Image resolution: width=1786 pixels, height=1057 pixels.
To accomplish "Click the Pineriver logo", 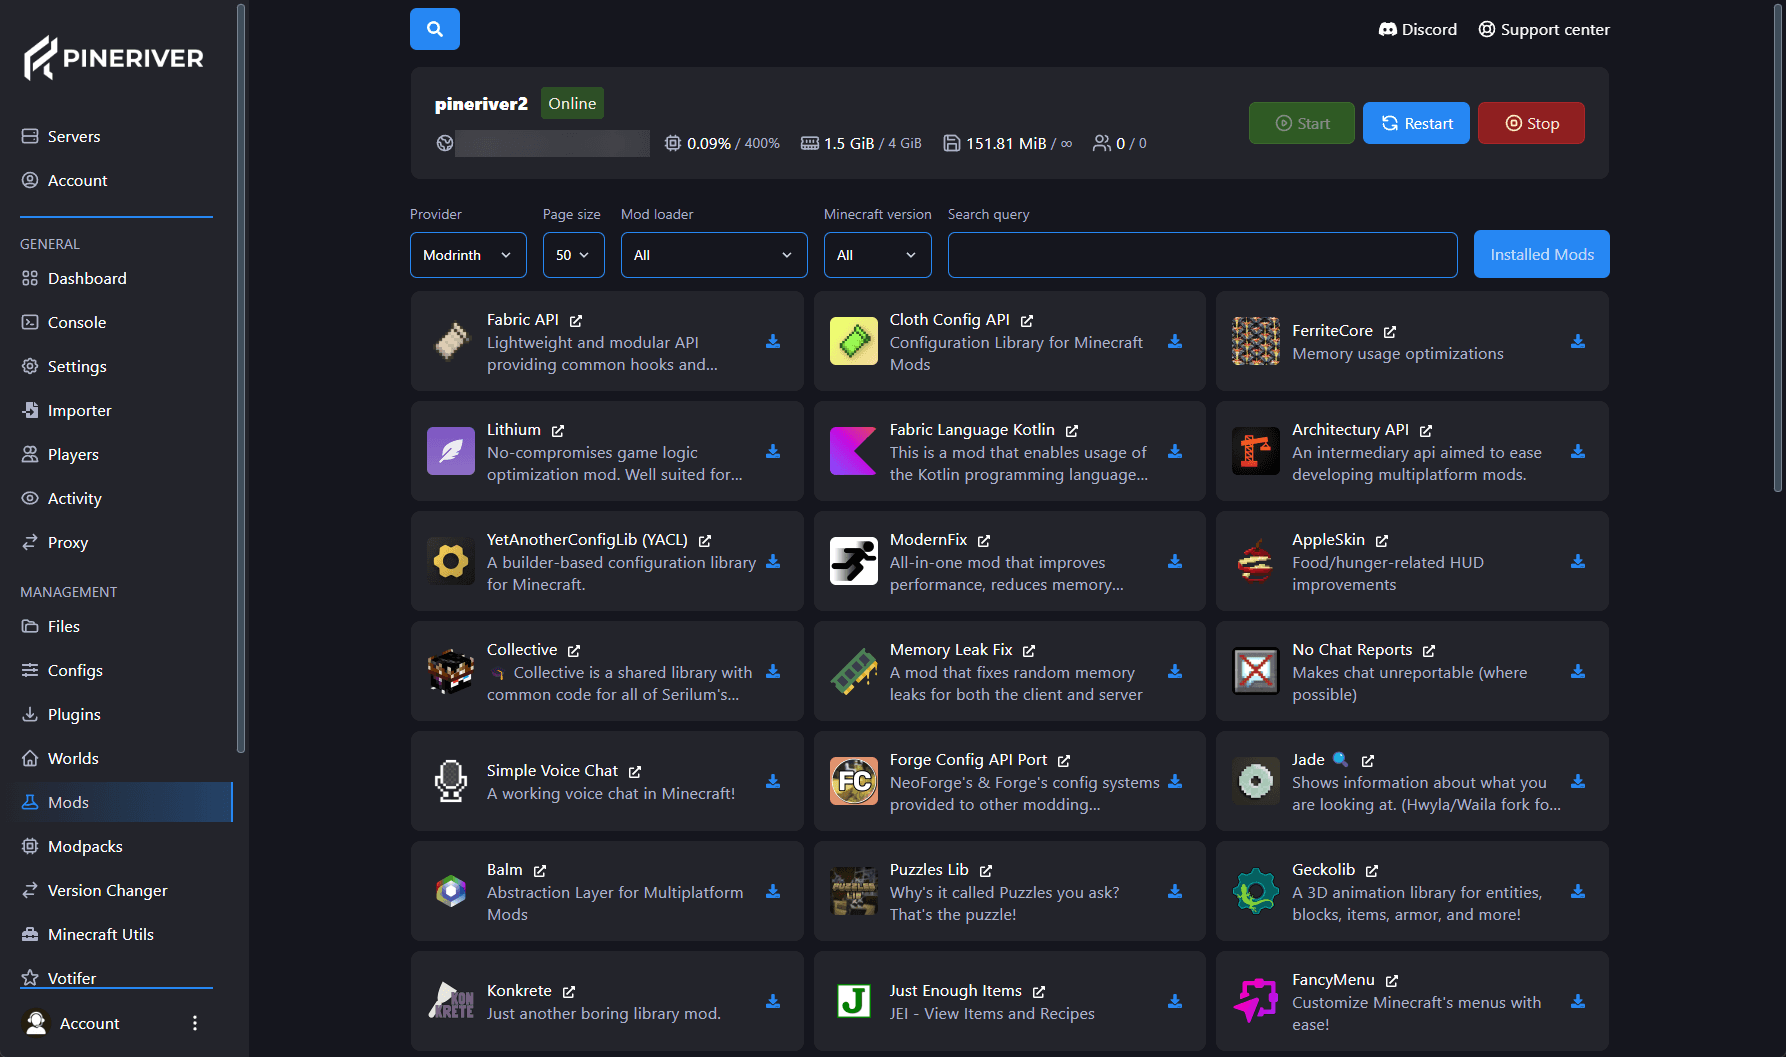I will coord(114,58).
